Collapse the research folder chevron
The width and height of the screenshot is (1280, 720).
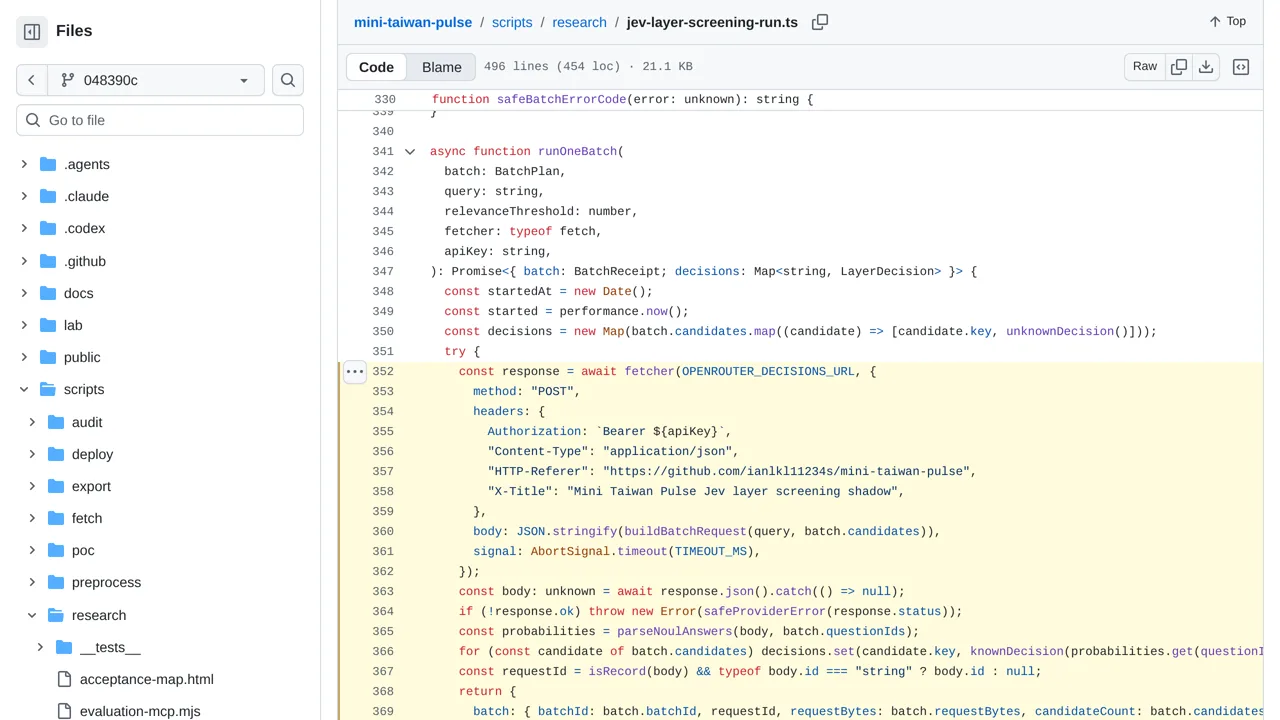pos(32,615)
